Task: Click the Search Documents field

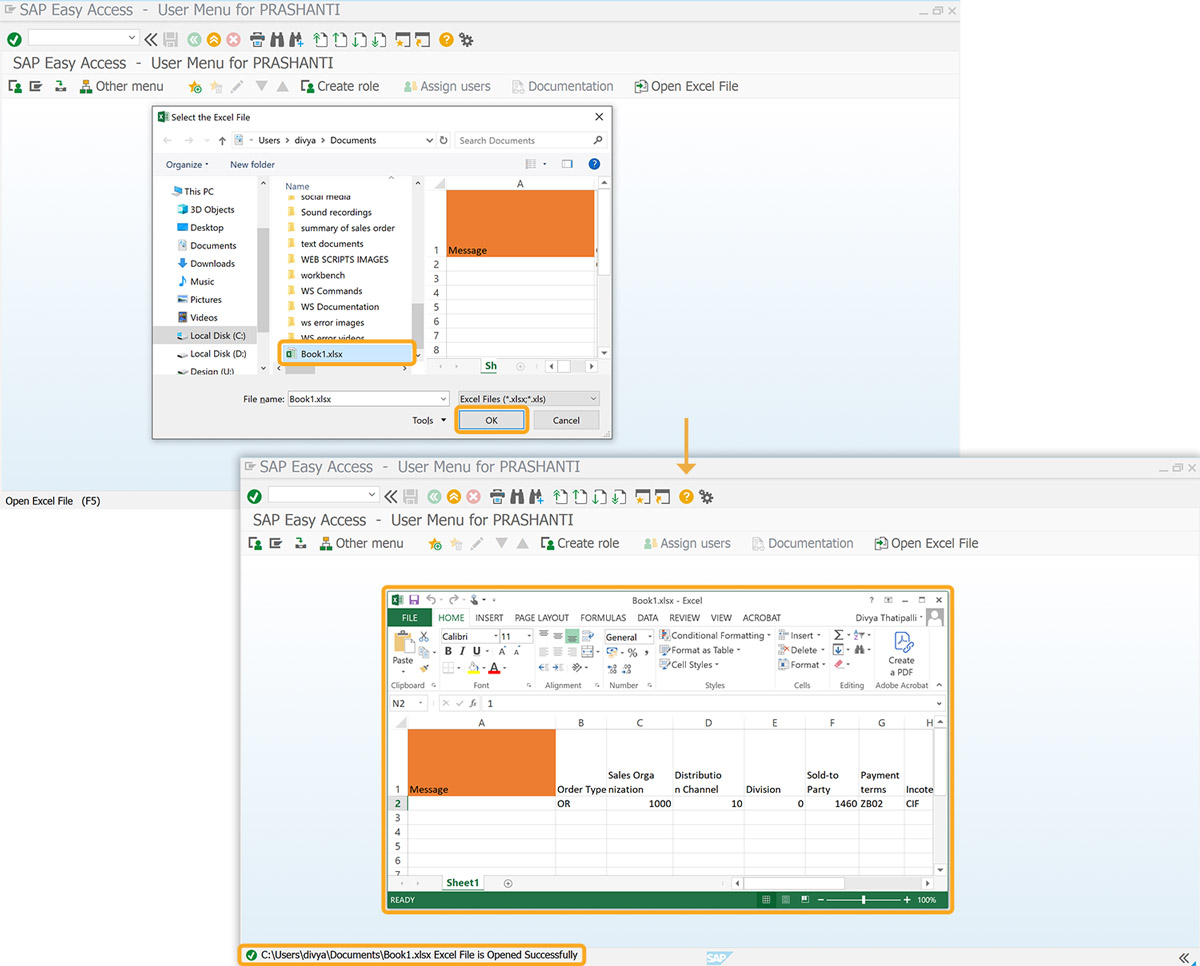Action: [531, 140]
